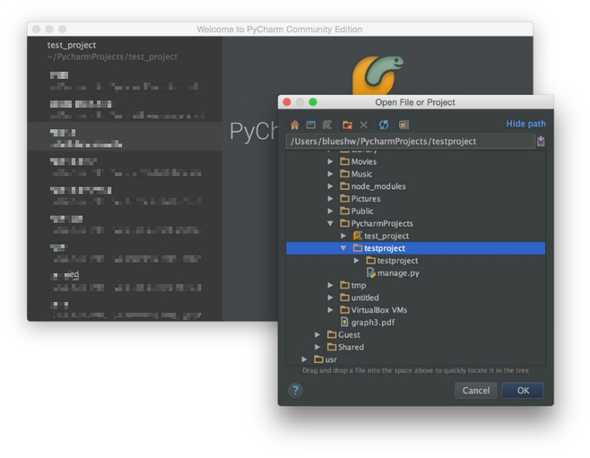This screenshot has width=590, height=458.
Task: Open the path history icon beside path field
Action: pos(541,142)
